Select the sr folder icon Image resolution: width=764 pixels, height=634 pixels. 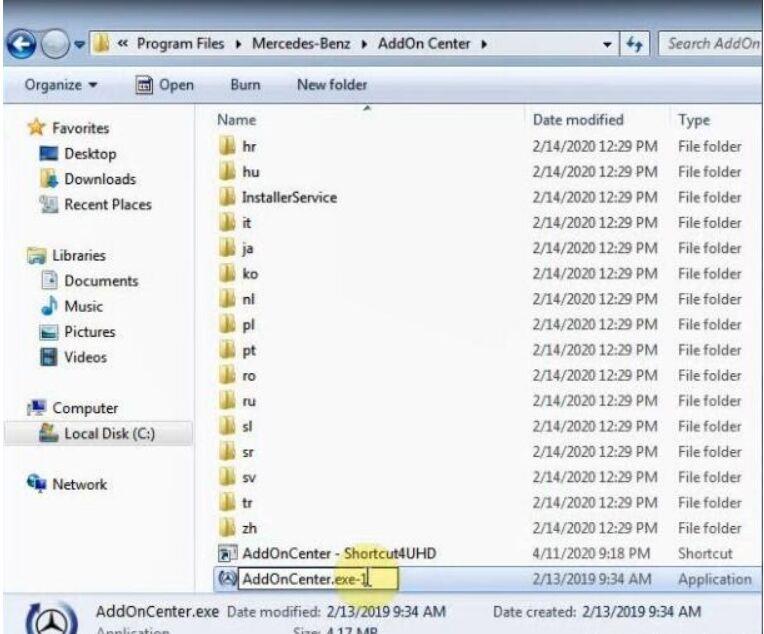point(227,451)
